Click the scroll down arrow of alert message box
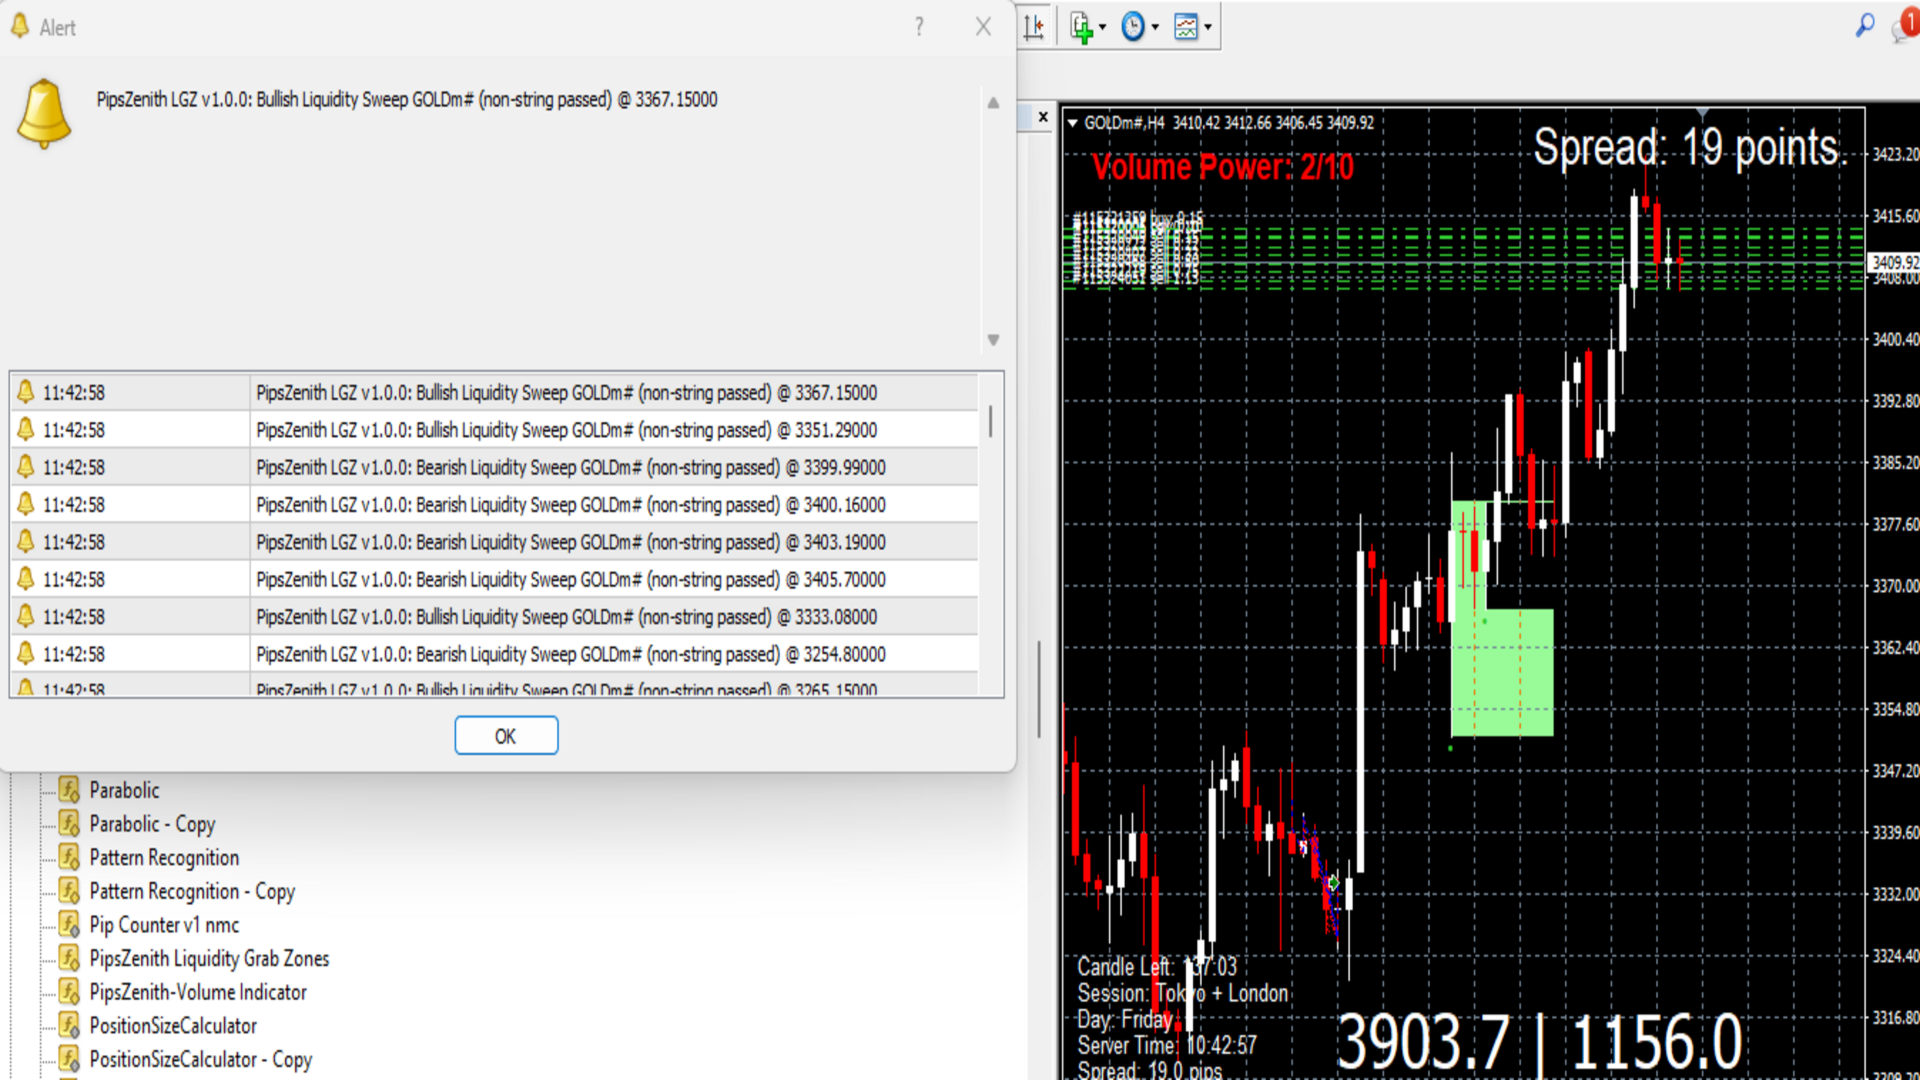 click(993, 340)
